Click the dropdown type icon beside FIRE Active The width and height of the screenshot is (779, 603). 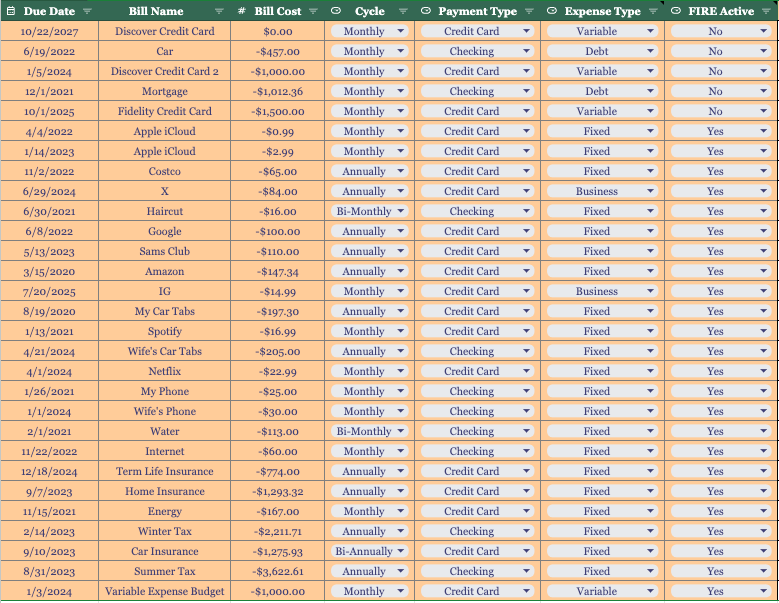(676, 11)
